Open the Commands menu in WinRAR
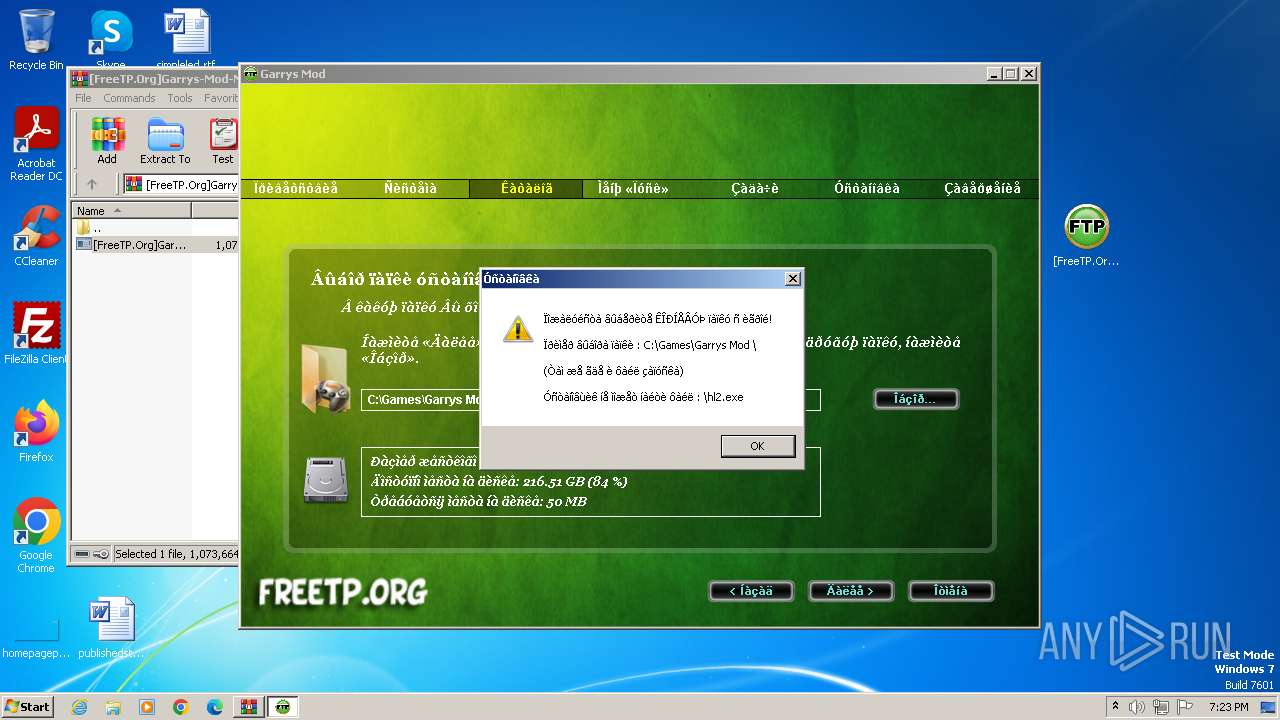 [x=129, y=98]
